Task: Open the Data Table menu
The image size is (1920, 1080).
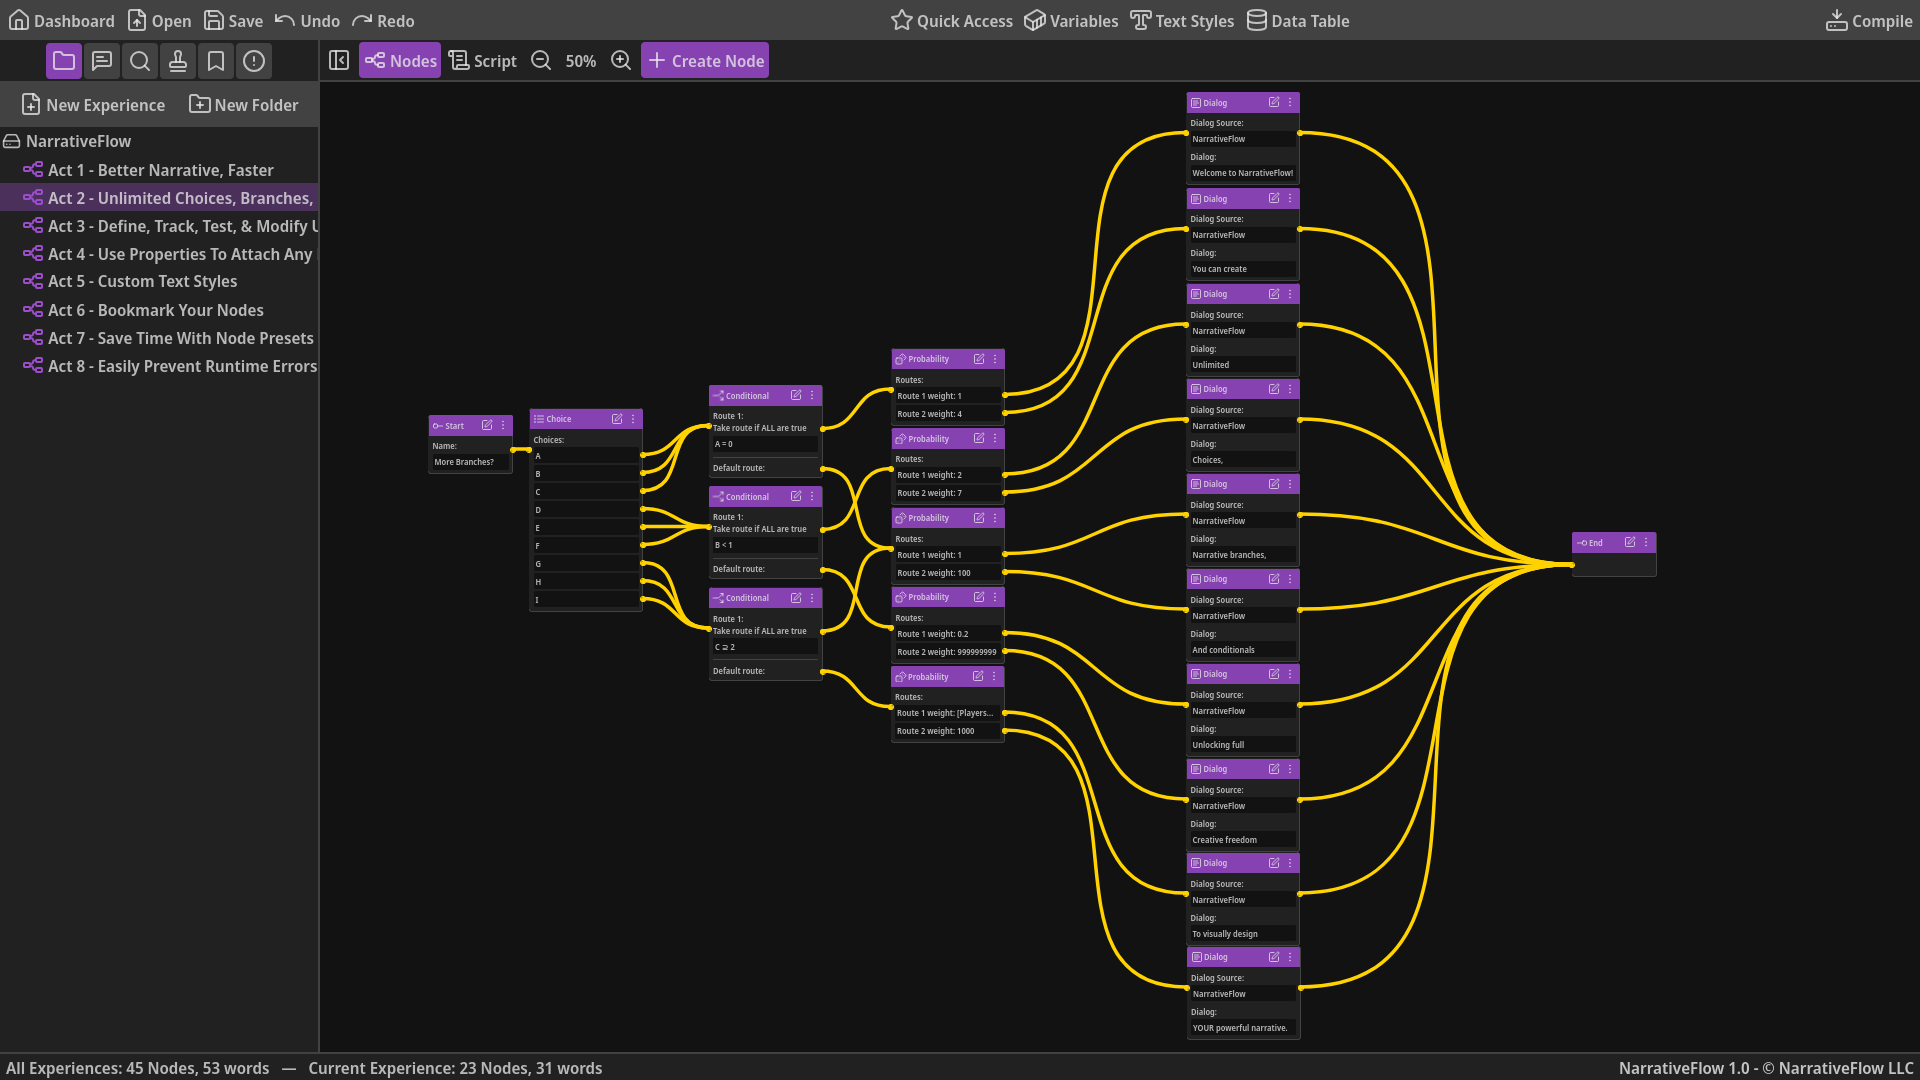Action: 1297,20
